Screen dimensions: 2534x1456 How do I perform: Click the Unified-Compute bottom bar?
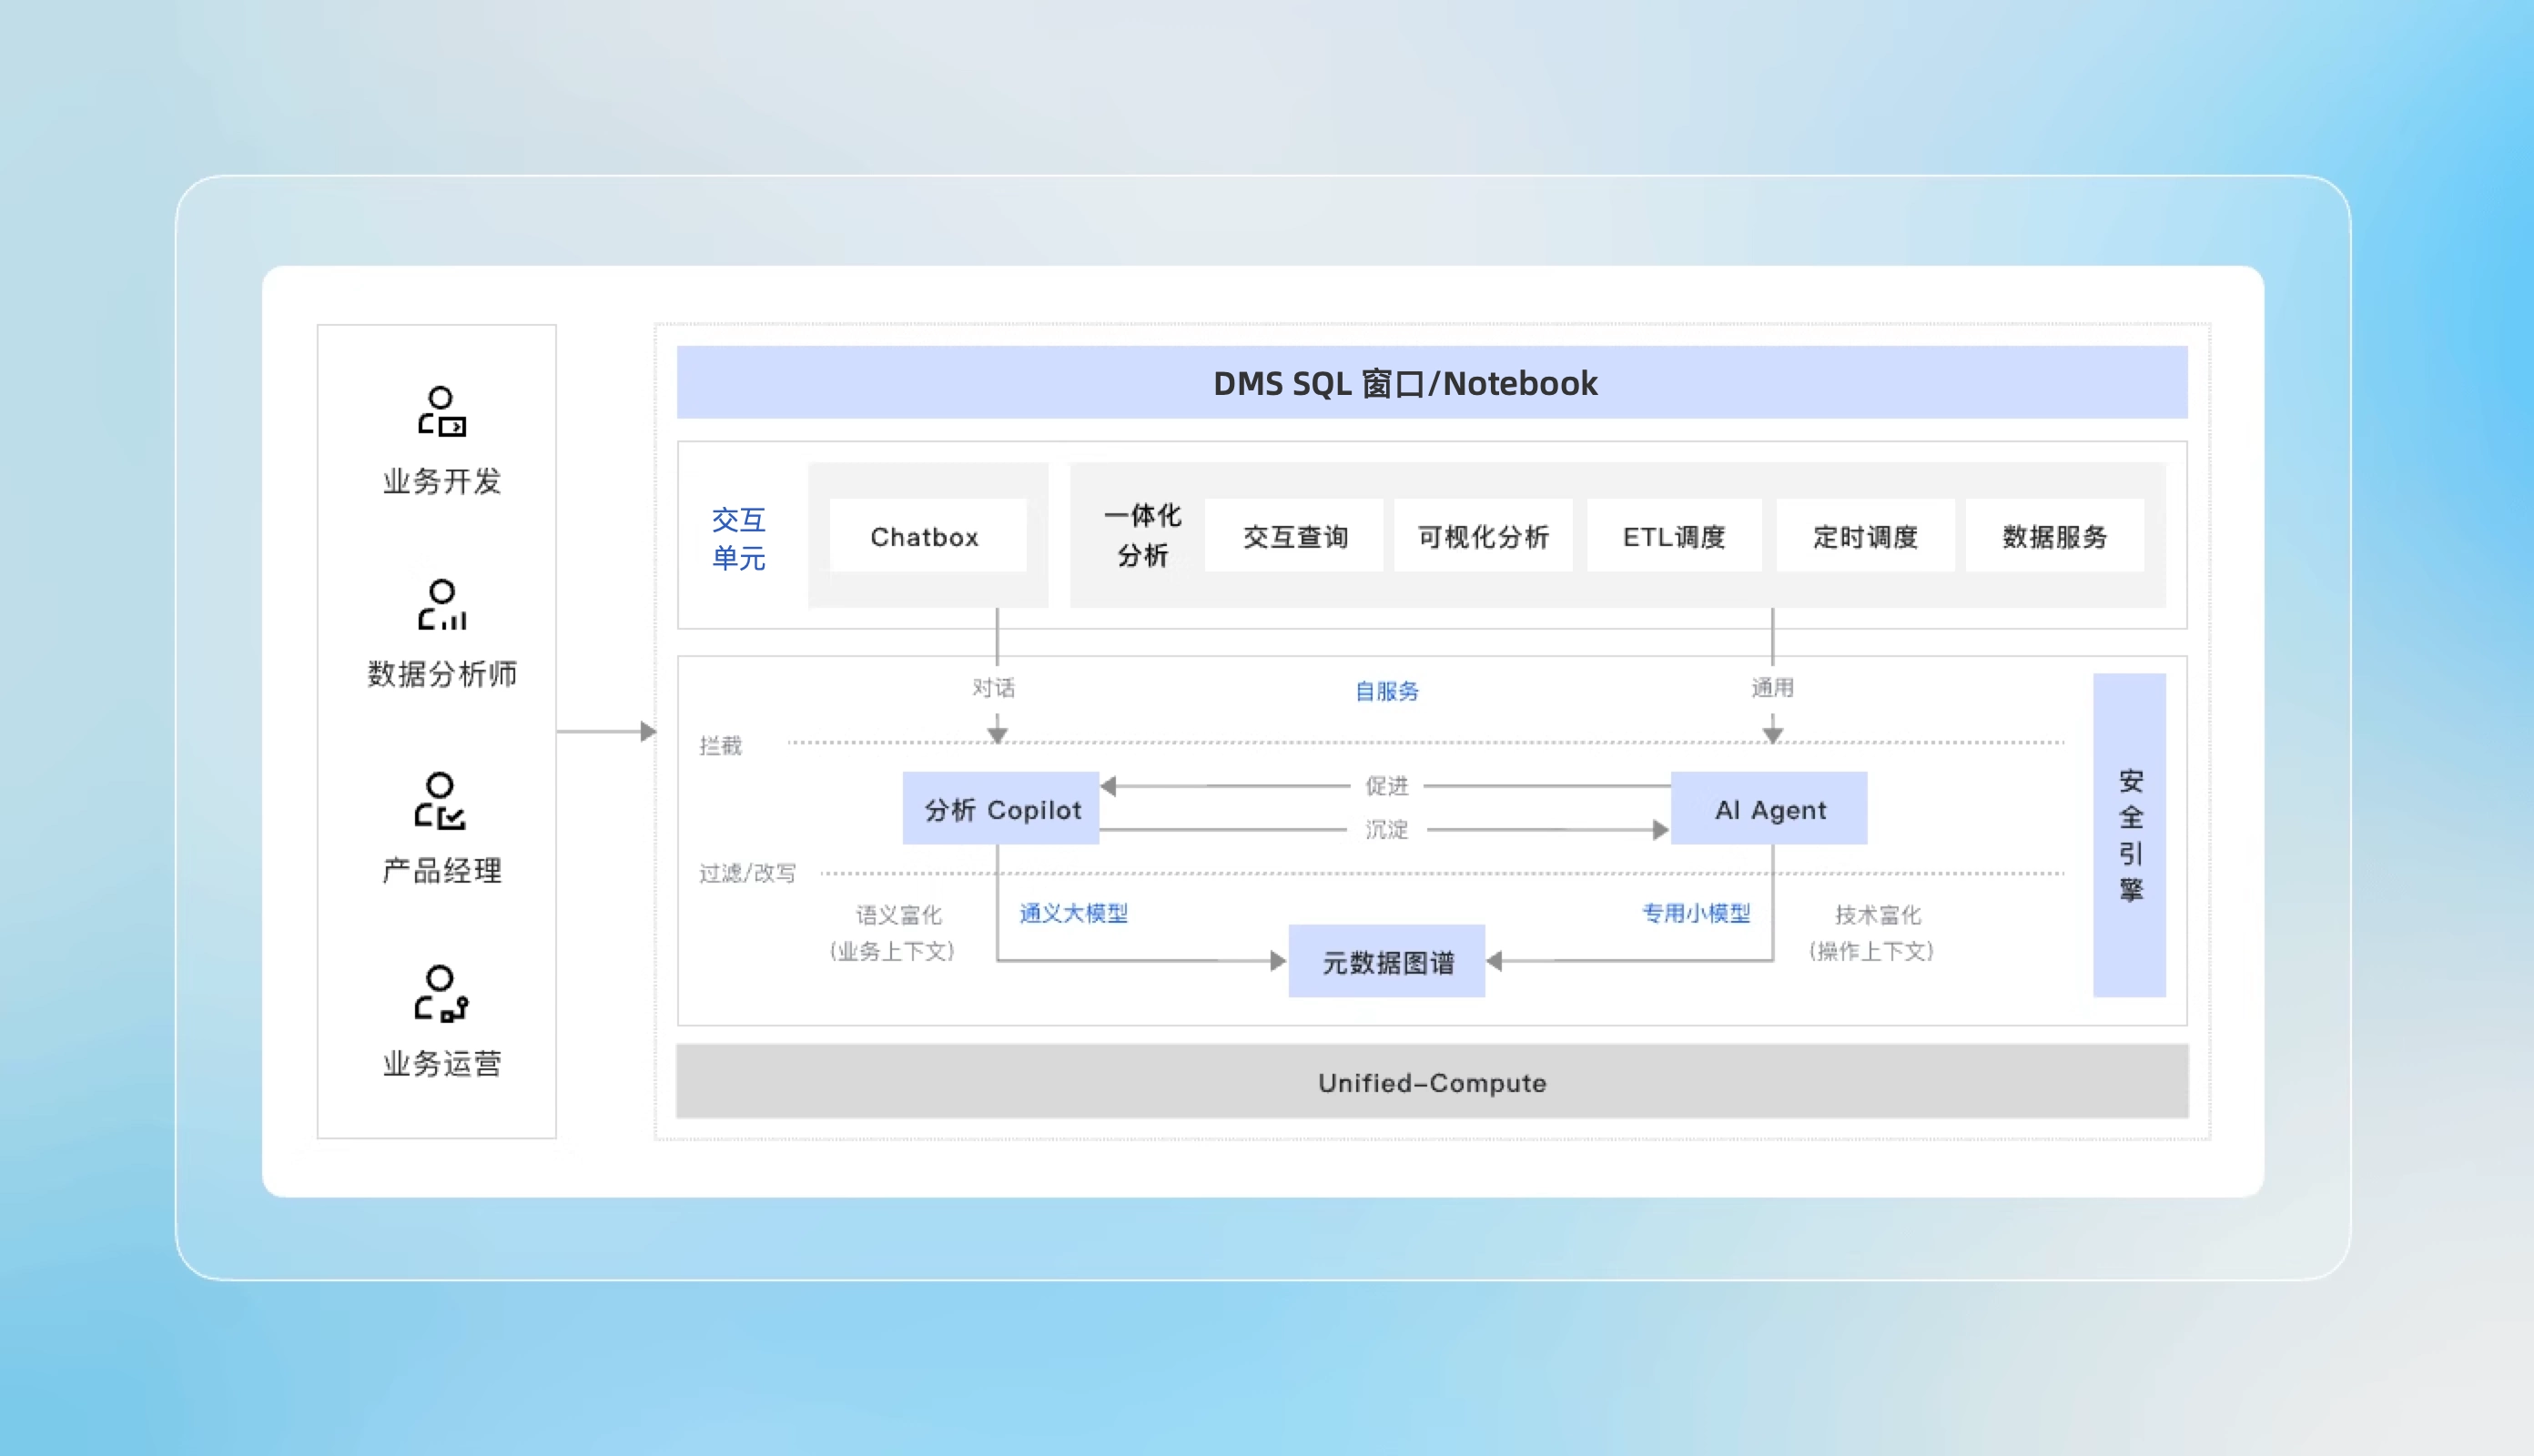1431,1082
